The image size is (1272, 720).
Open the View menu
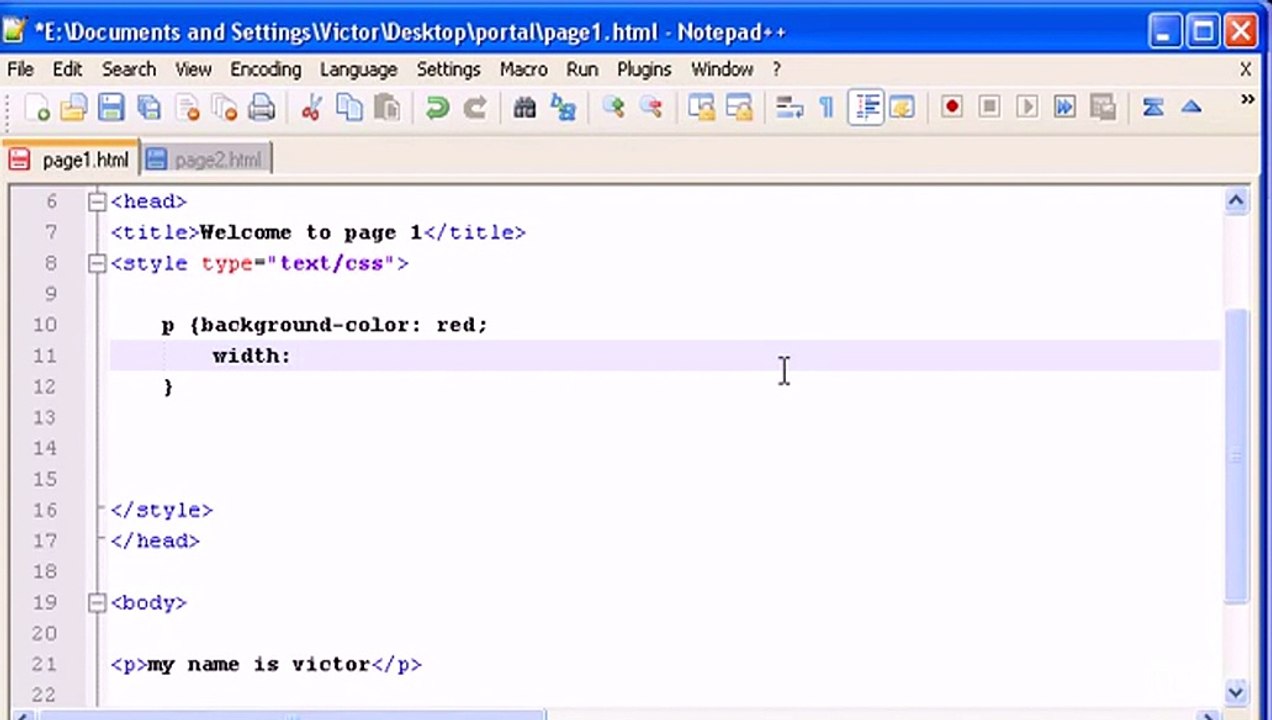[193, 69]
